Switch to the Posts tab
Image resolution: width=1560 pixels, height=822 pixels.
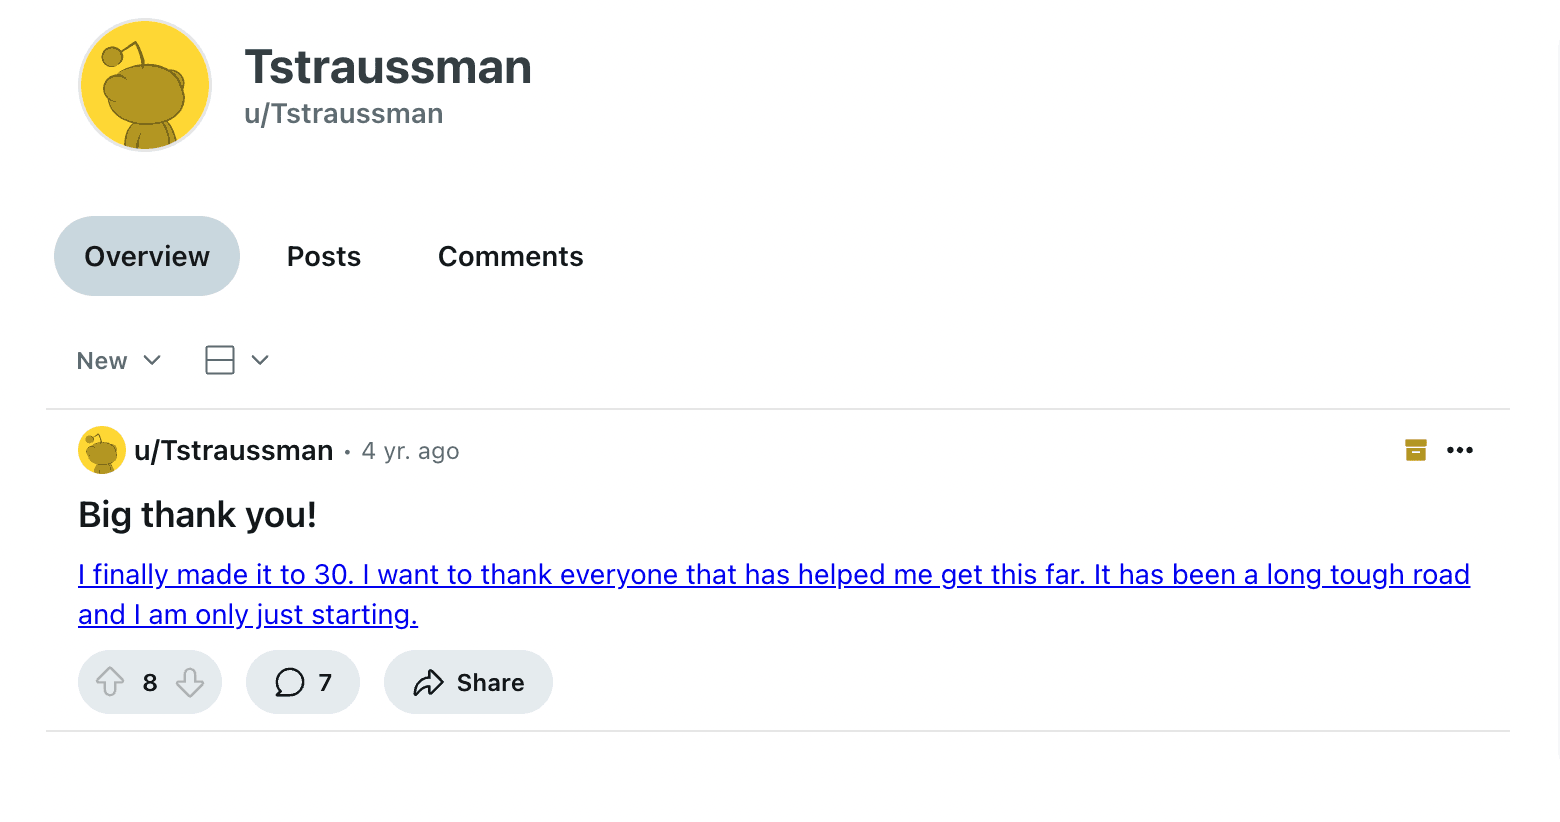coord(323,256)
